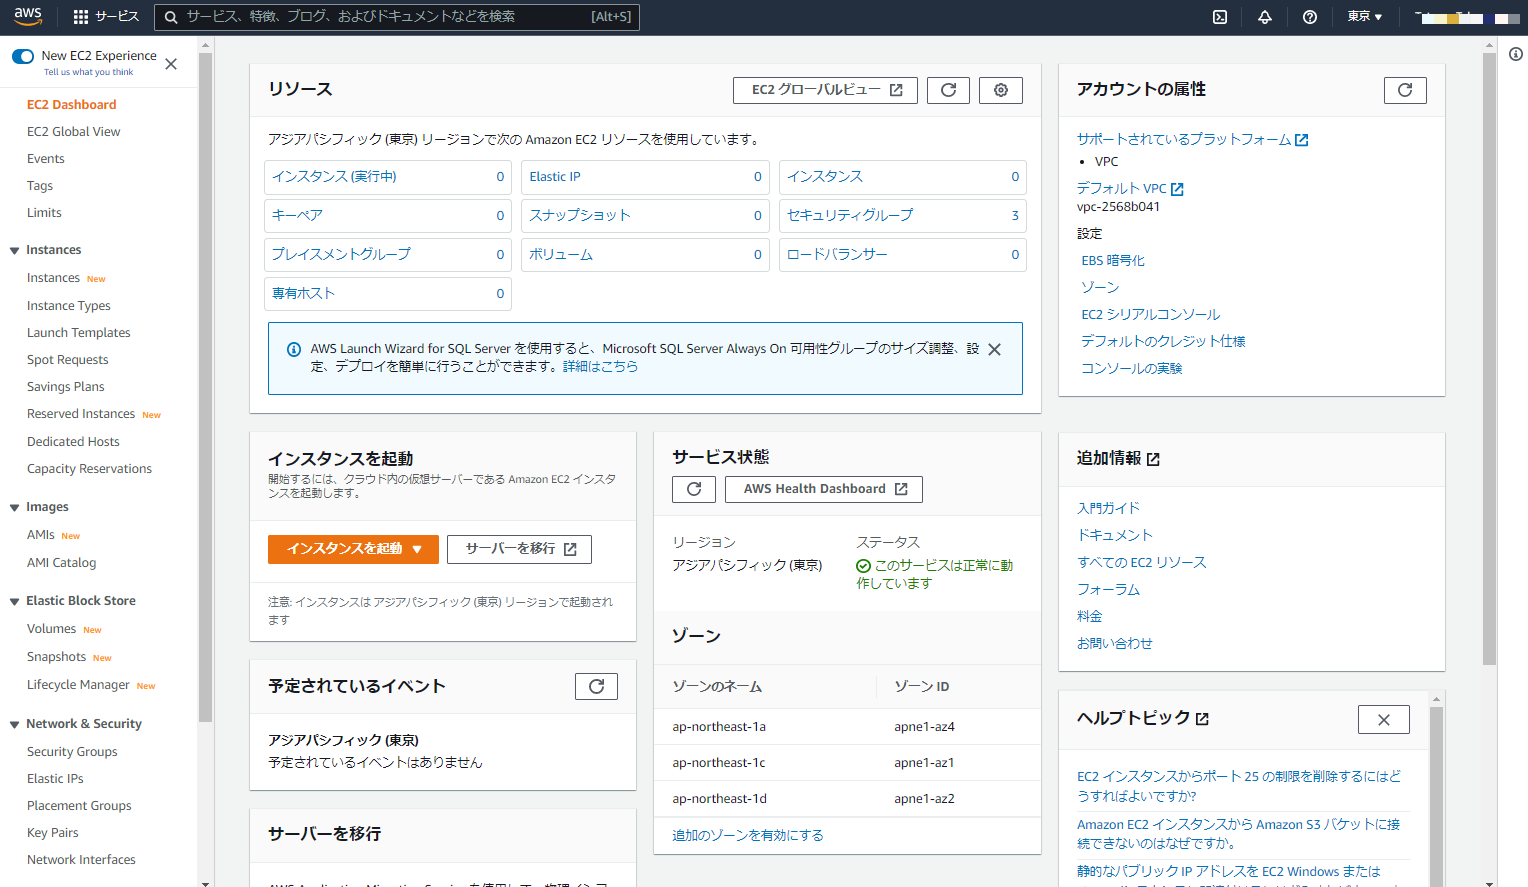Launch CloudShell from the top bar icon

(1220, 17)
